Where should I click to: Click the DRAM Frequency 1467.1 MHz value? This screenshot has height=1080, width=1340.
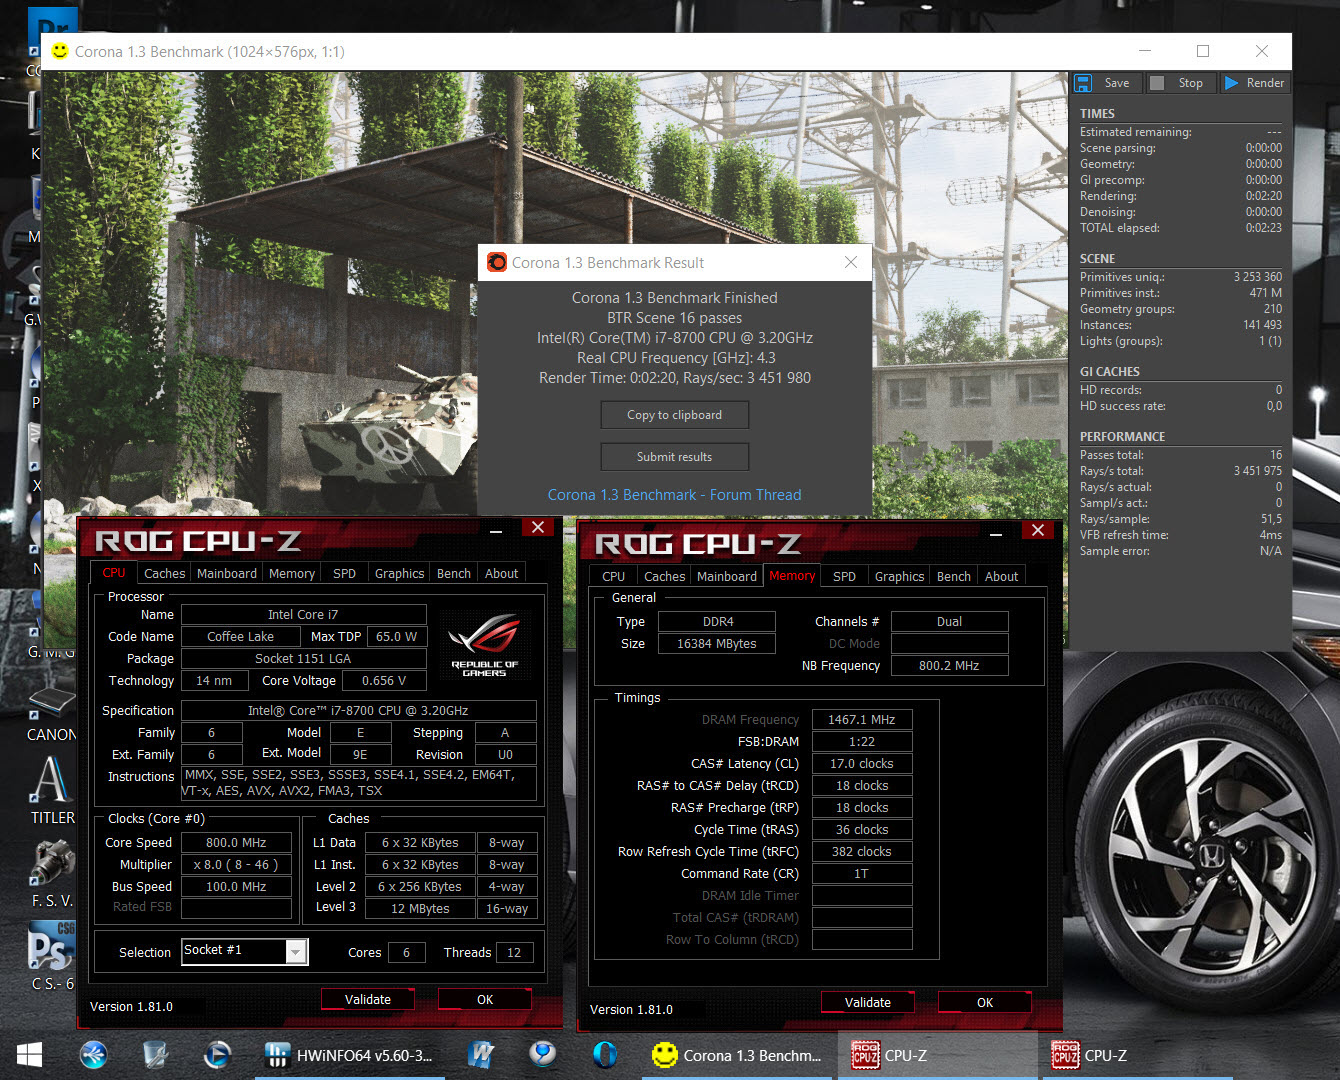click(x=862, y=720)
